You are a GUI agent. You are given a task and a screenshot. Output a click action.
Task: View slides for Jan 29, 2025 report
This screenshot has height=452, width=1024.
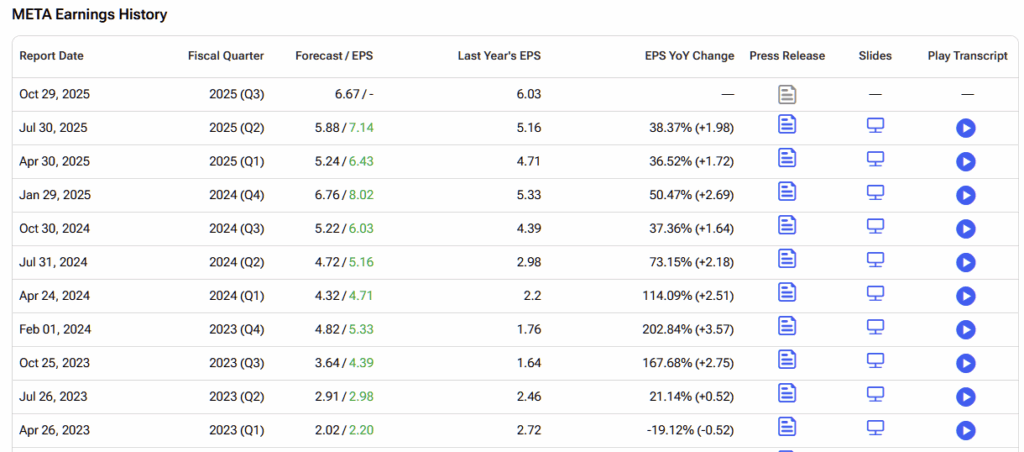[875, 193]
